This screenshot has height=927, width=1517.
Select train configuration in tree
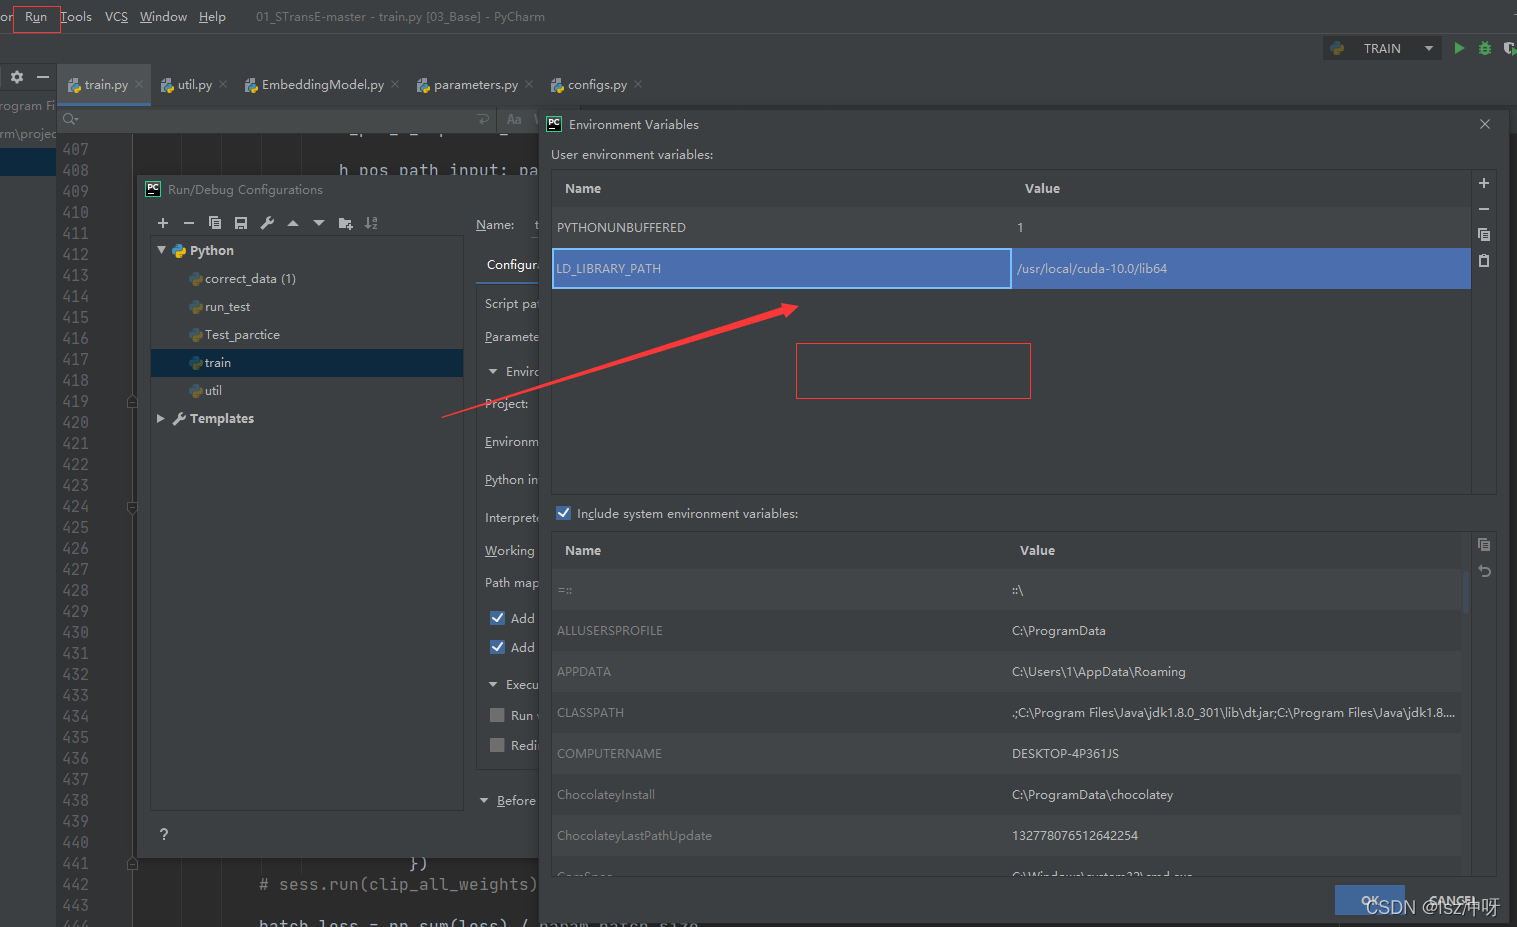point(307,363)
